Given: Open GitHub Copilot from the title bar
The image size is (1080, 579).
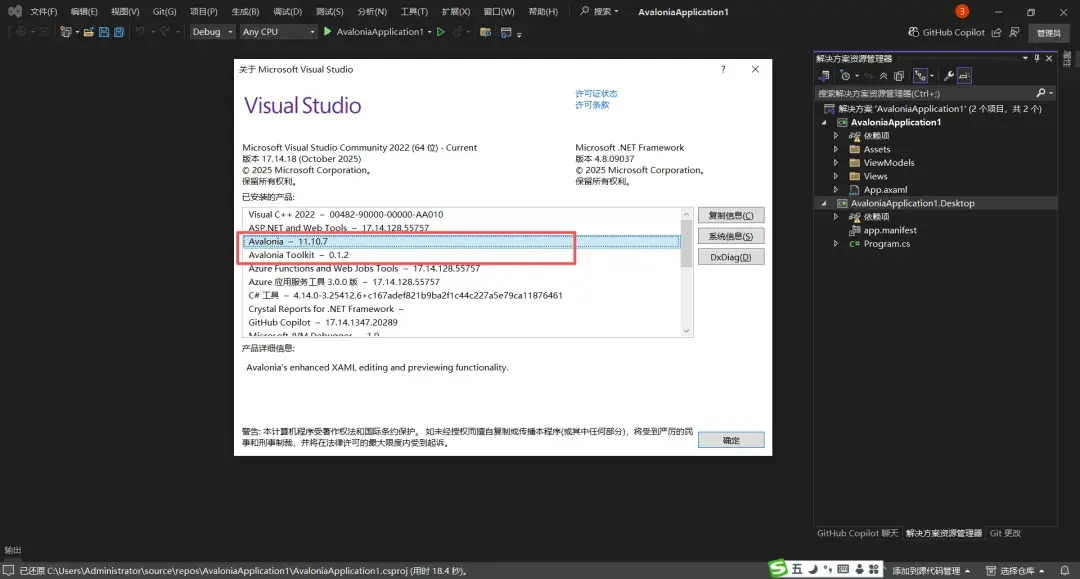Looking at the screenshot, I should pos(948,31).
